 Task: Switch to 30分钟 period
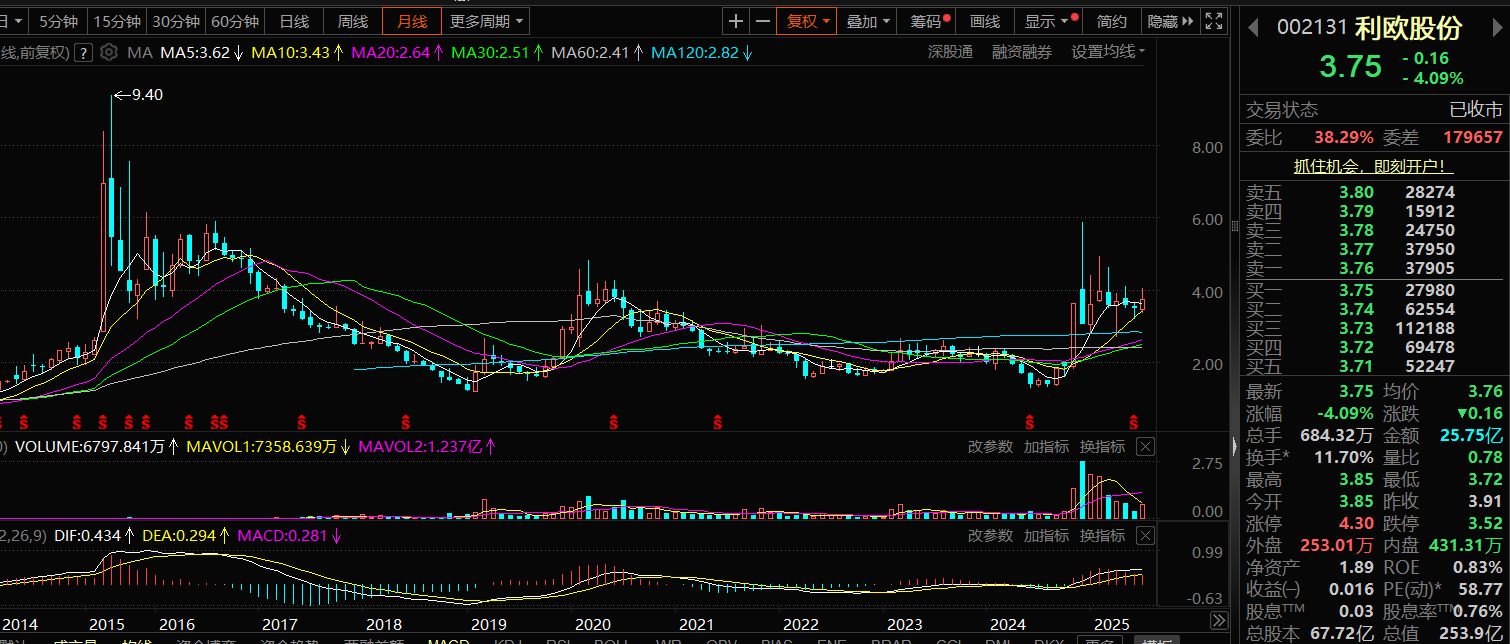[176, 21]
